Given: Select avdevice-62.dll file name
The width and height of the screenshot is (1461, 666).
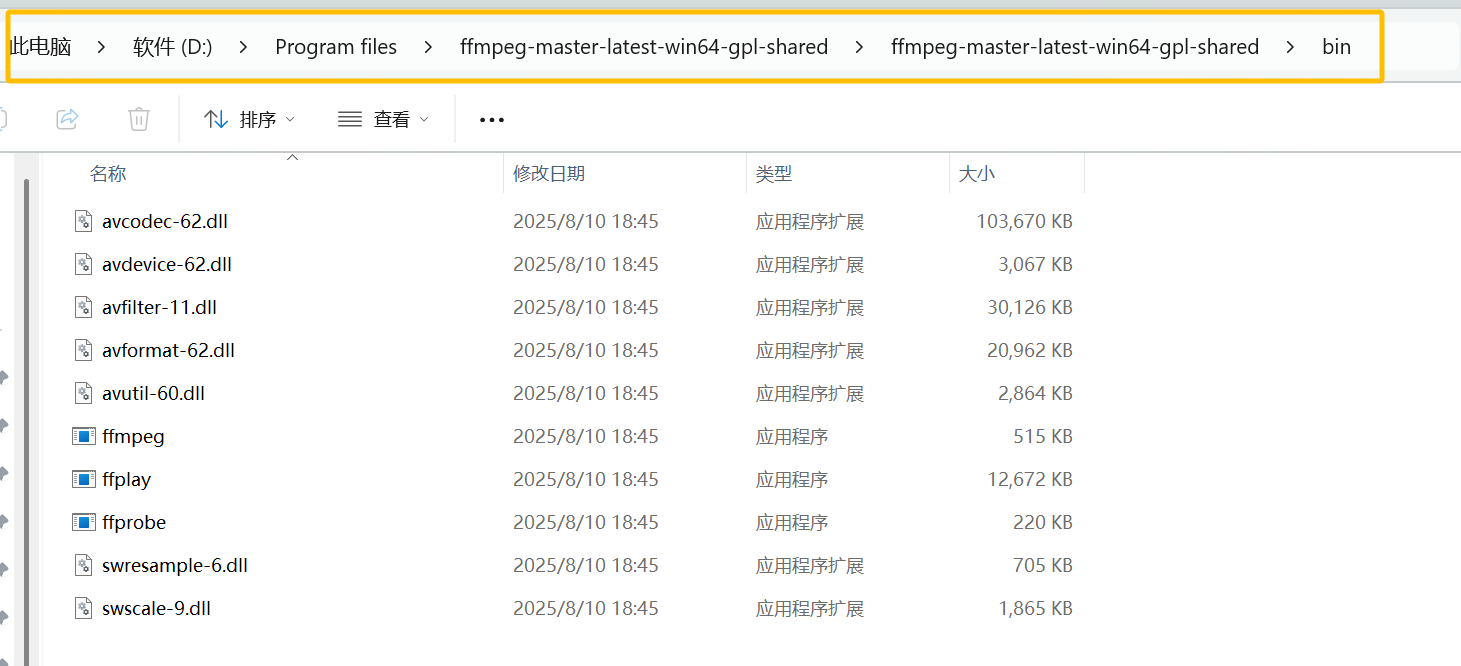Looking at the screenshot, I should tap(167, 264).
